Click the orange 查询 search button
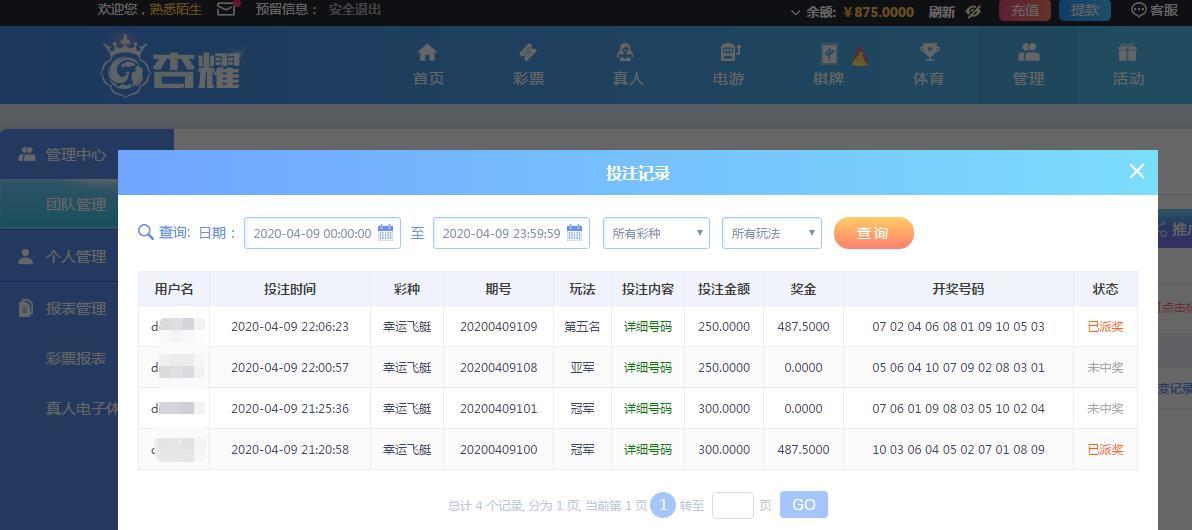The height and width of the screenshot is (530, 1192). coord(873,233)
